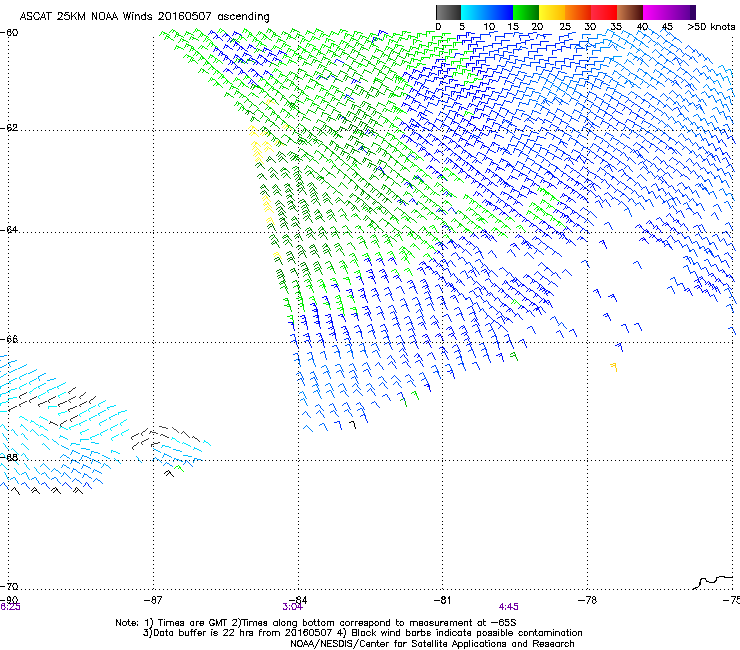The width and height of the screenshot is (740, 650).
Task: Click the note line starting 'Note: 1) Times are GMT'
Action: pos(316,623)
